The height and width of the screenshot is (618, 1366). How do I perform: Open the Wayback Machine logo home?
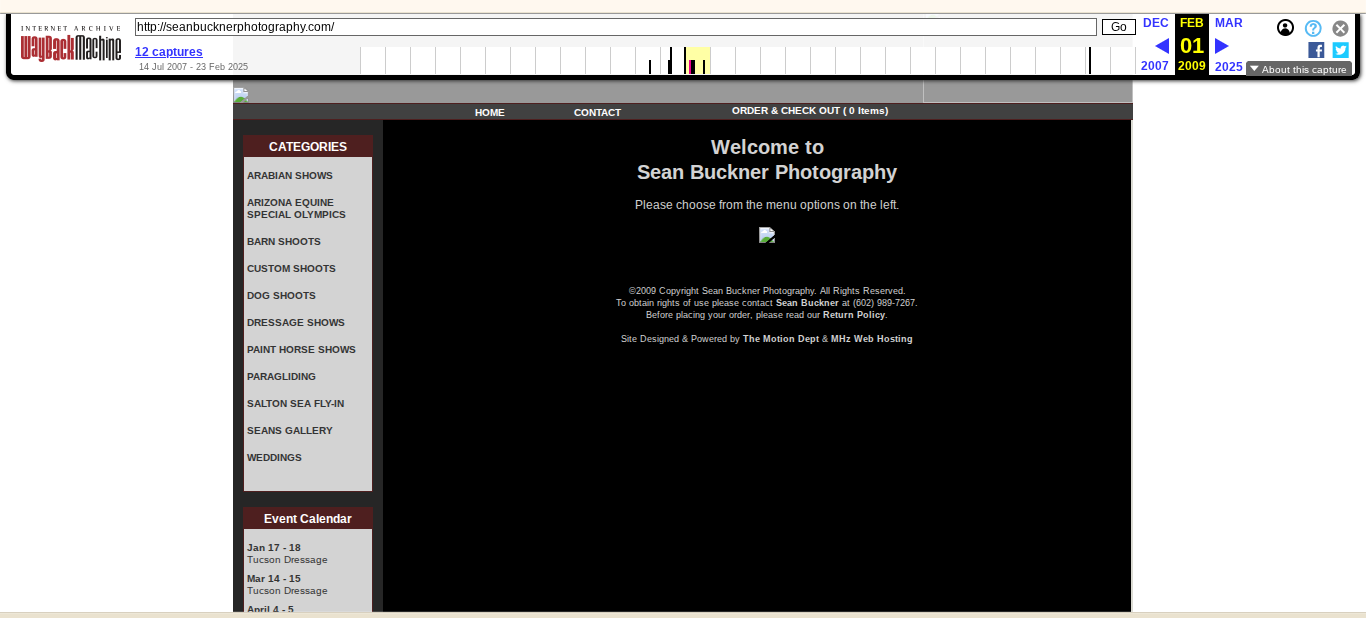coord(71,44)
